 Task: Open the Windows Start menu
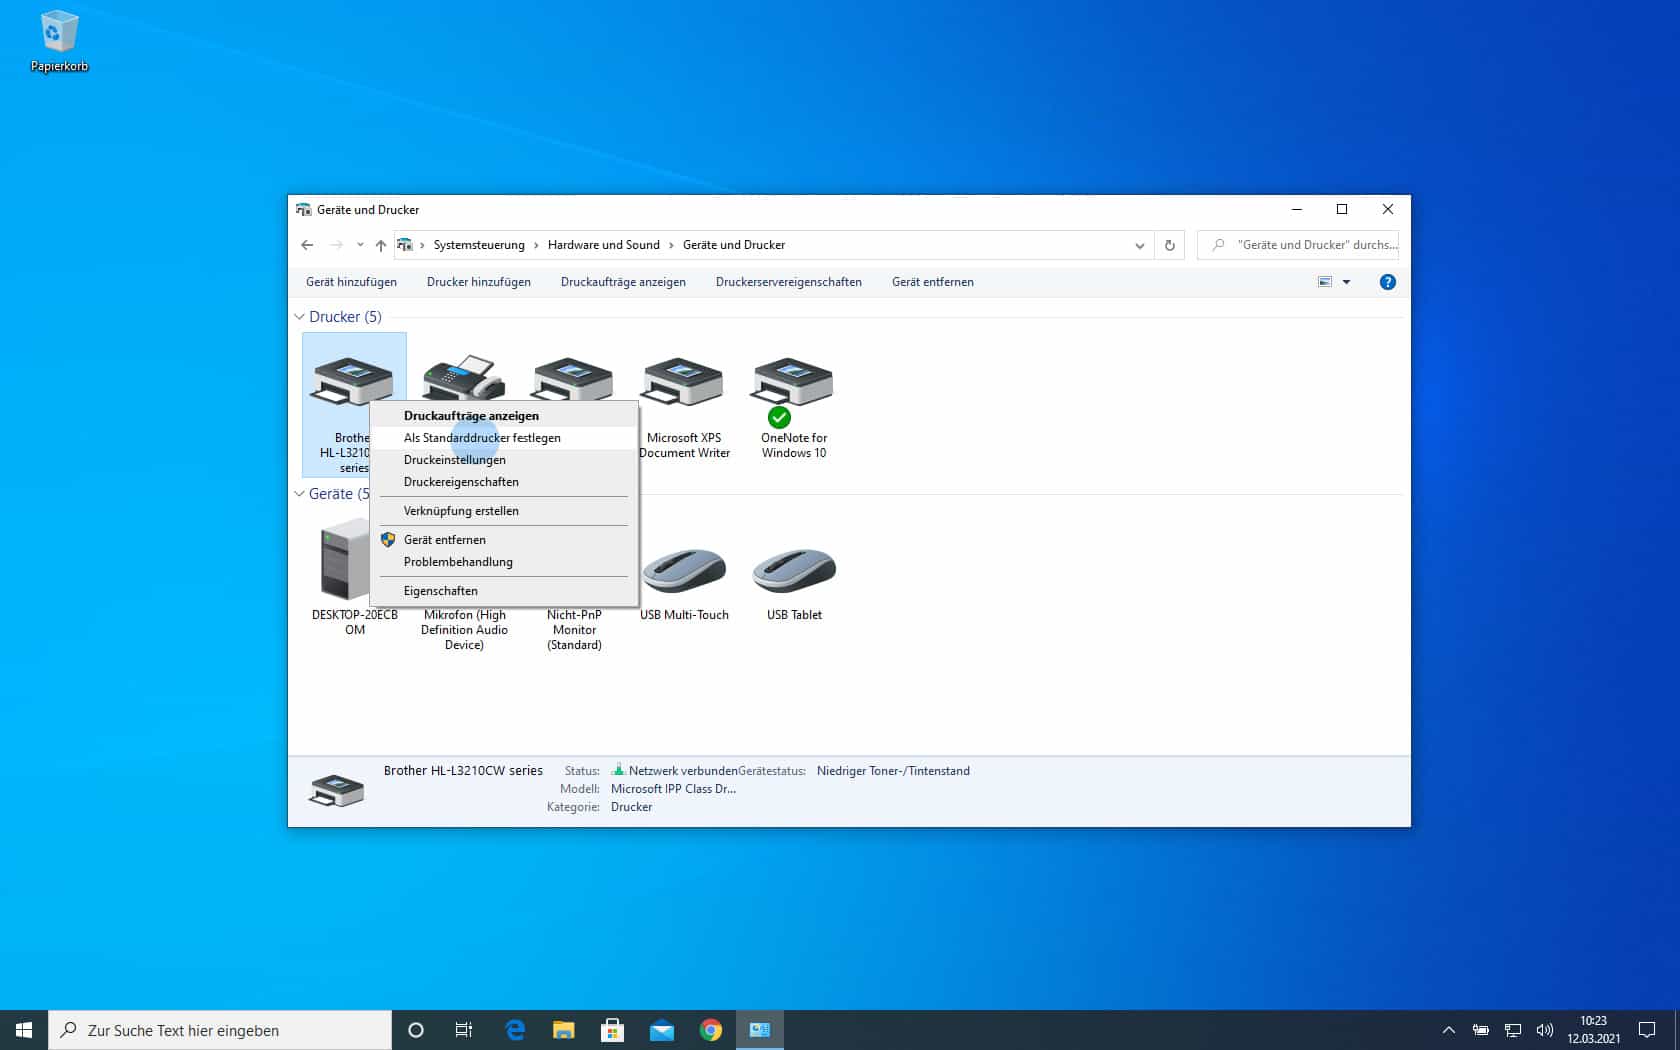point(24,1030)
